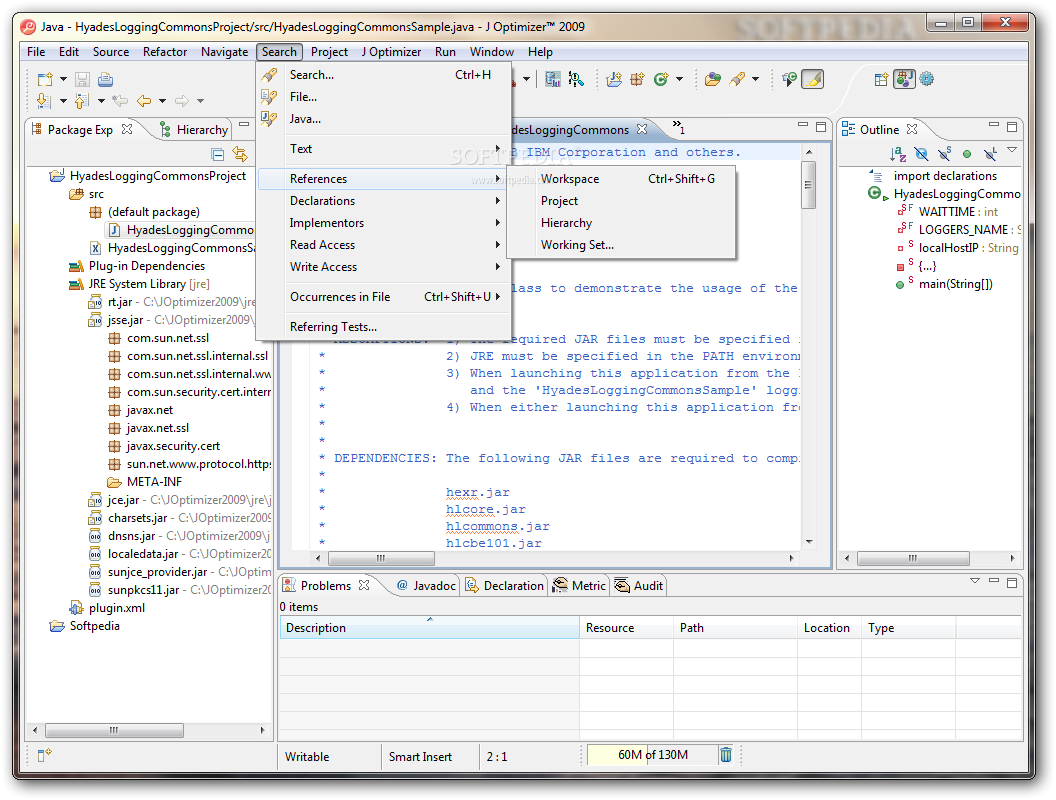The height and width of the screenshot is (800, 1056).
Task: Open the Refactor menu
Action: 164,52
